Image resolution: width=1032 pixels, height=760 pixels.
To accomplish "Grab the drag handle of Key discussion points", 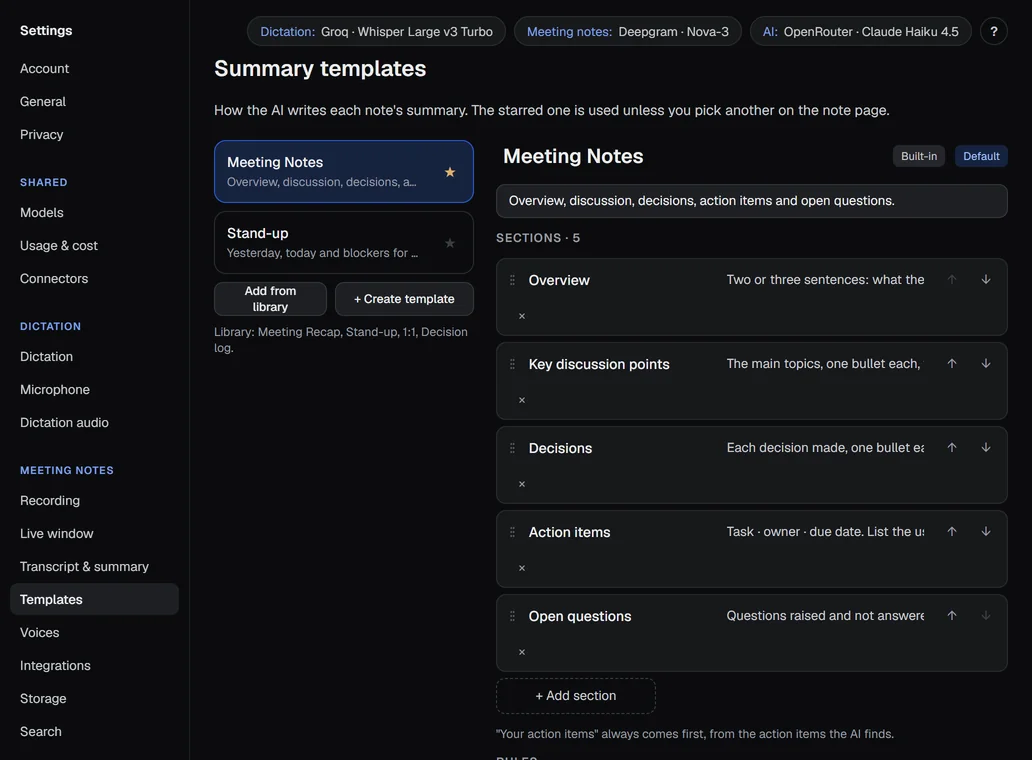I will point(512,364).
